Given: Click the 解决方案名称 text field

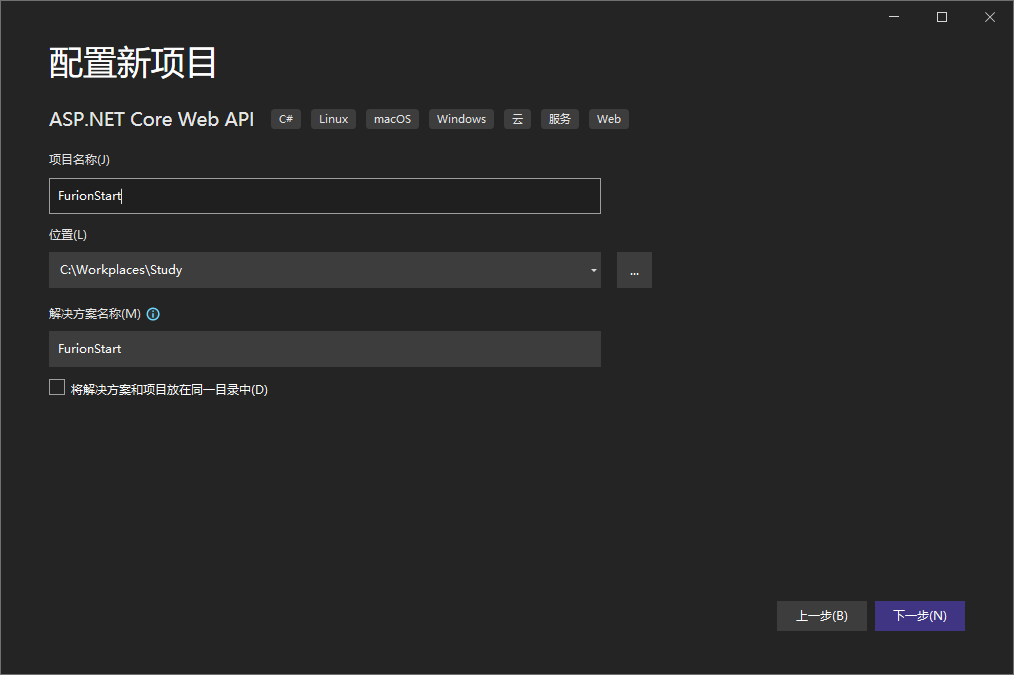Looking at the screenshot, I should (324, 349).
